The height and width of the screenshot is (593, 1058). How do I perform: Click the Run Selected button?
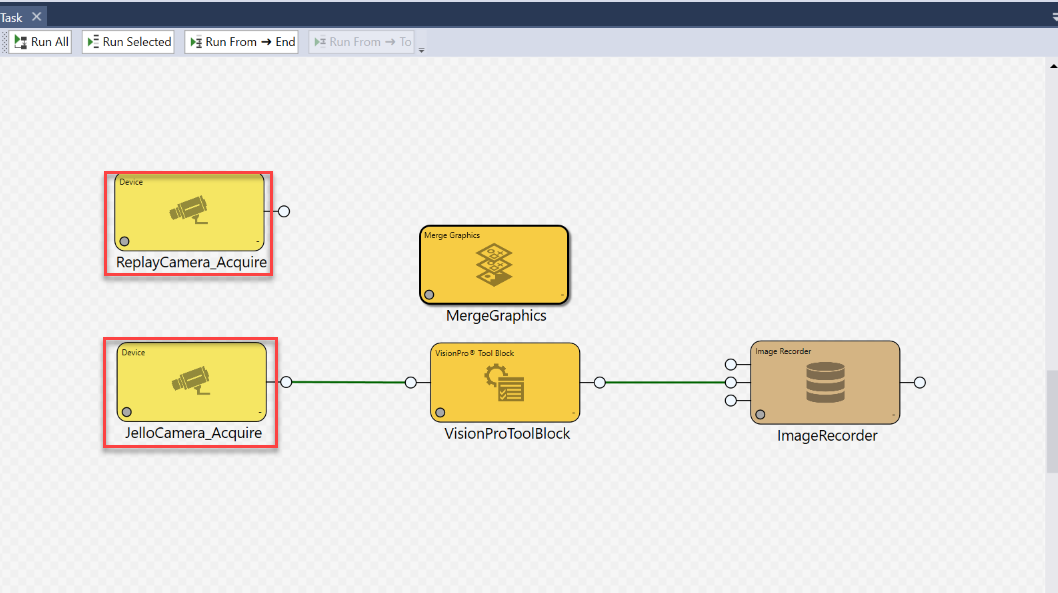pos(128,41)
